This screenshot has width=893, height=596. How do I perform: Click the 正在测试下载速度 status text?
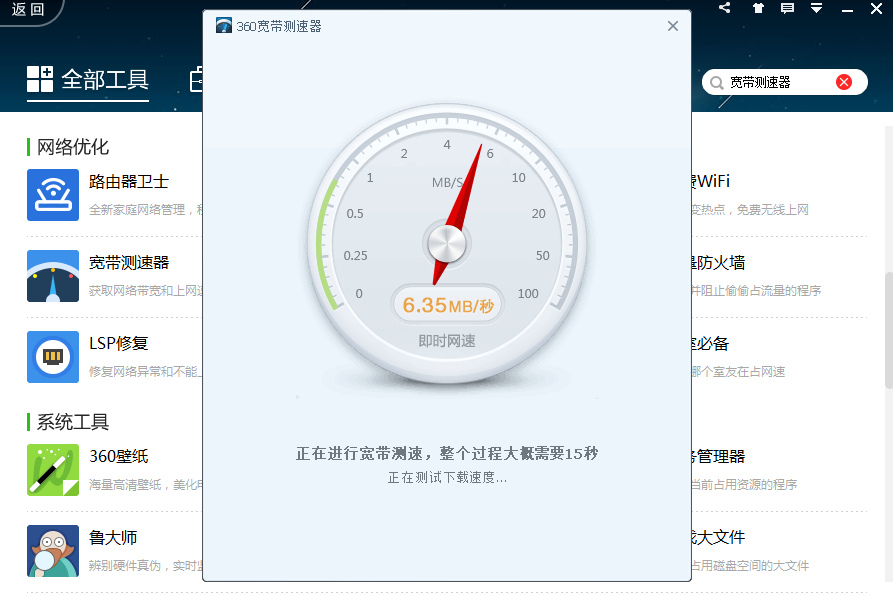447,478
